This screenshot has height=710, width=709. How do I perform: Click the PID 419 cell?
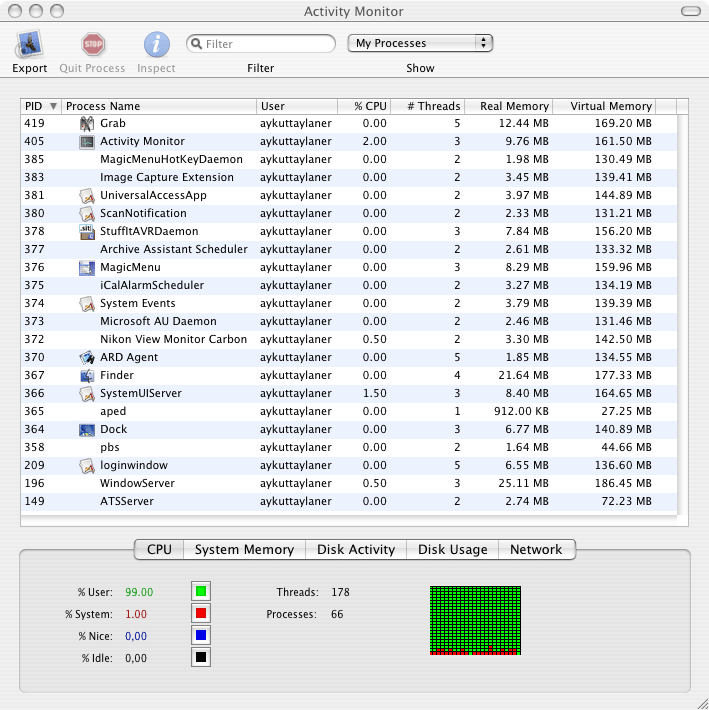(x=34, y=123)
